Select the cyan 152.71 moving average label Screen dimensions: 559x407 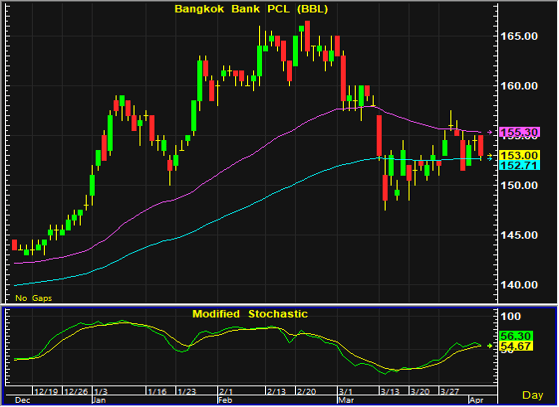[519, 165]
